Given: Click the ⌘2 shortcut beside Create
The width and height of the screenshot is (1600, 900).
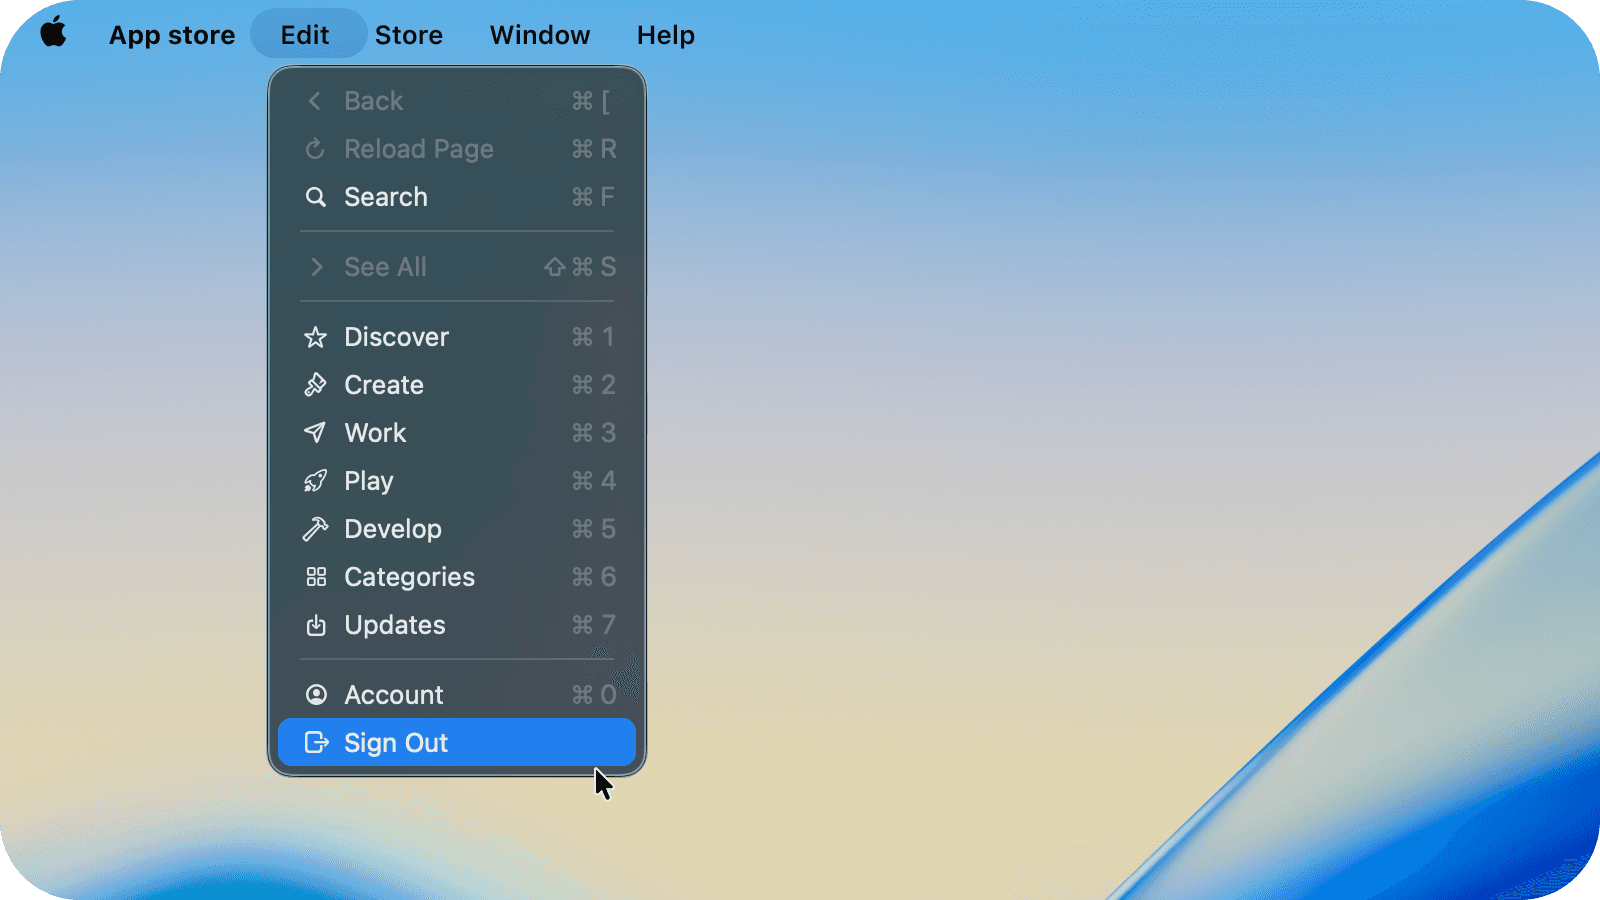Looking at the screenshot, I should tap(593, 385).
